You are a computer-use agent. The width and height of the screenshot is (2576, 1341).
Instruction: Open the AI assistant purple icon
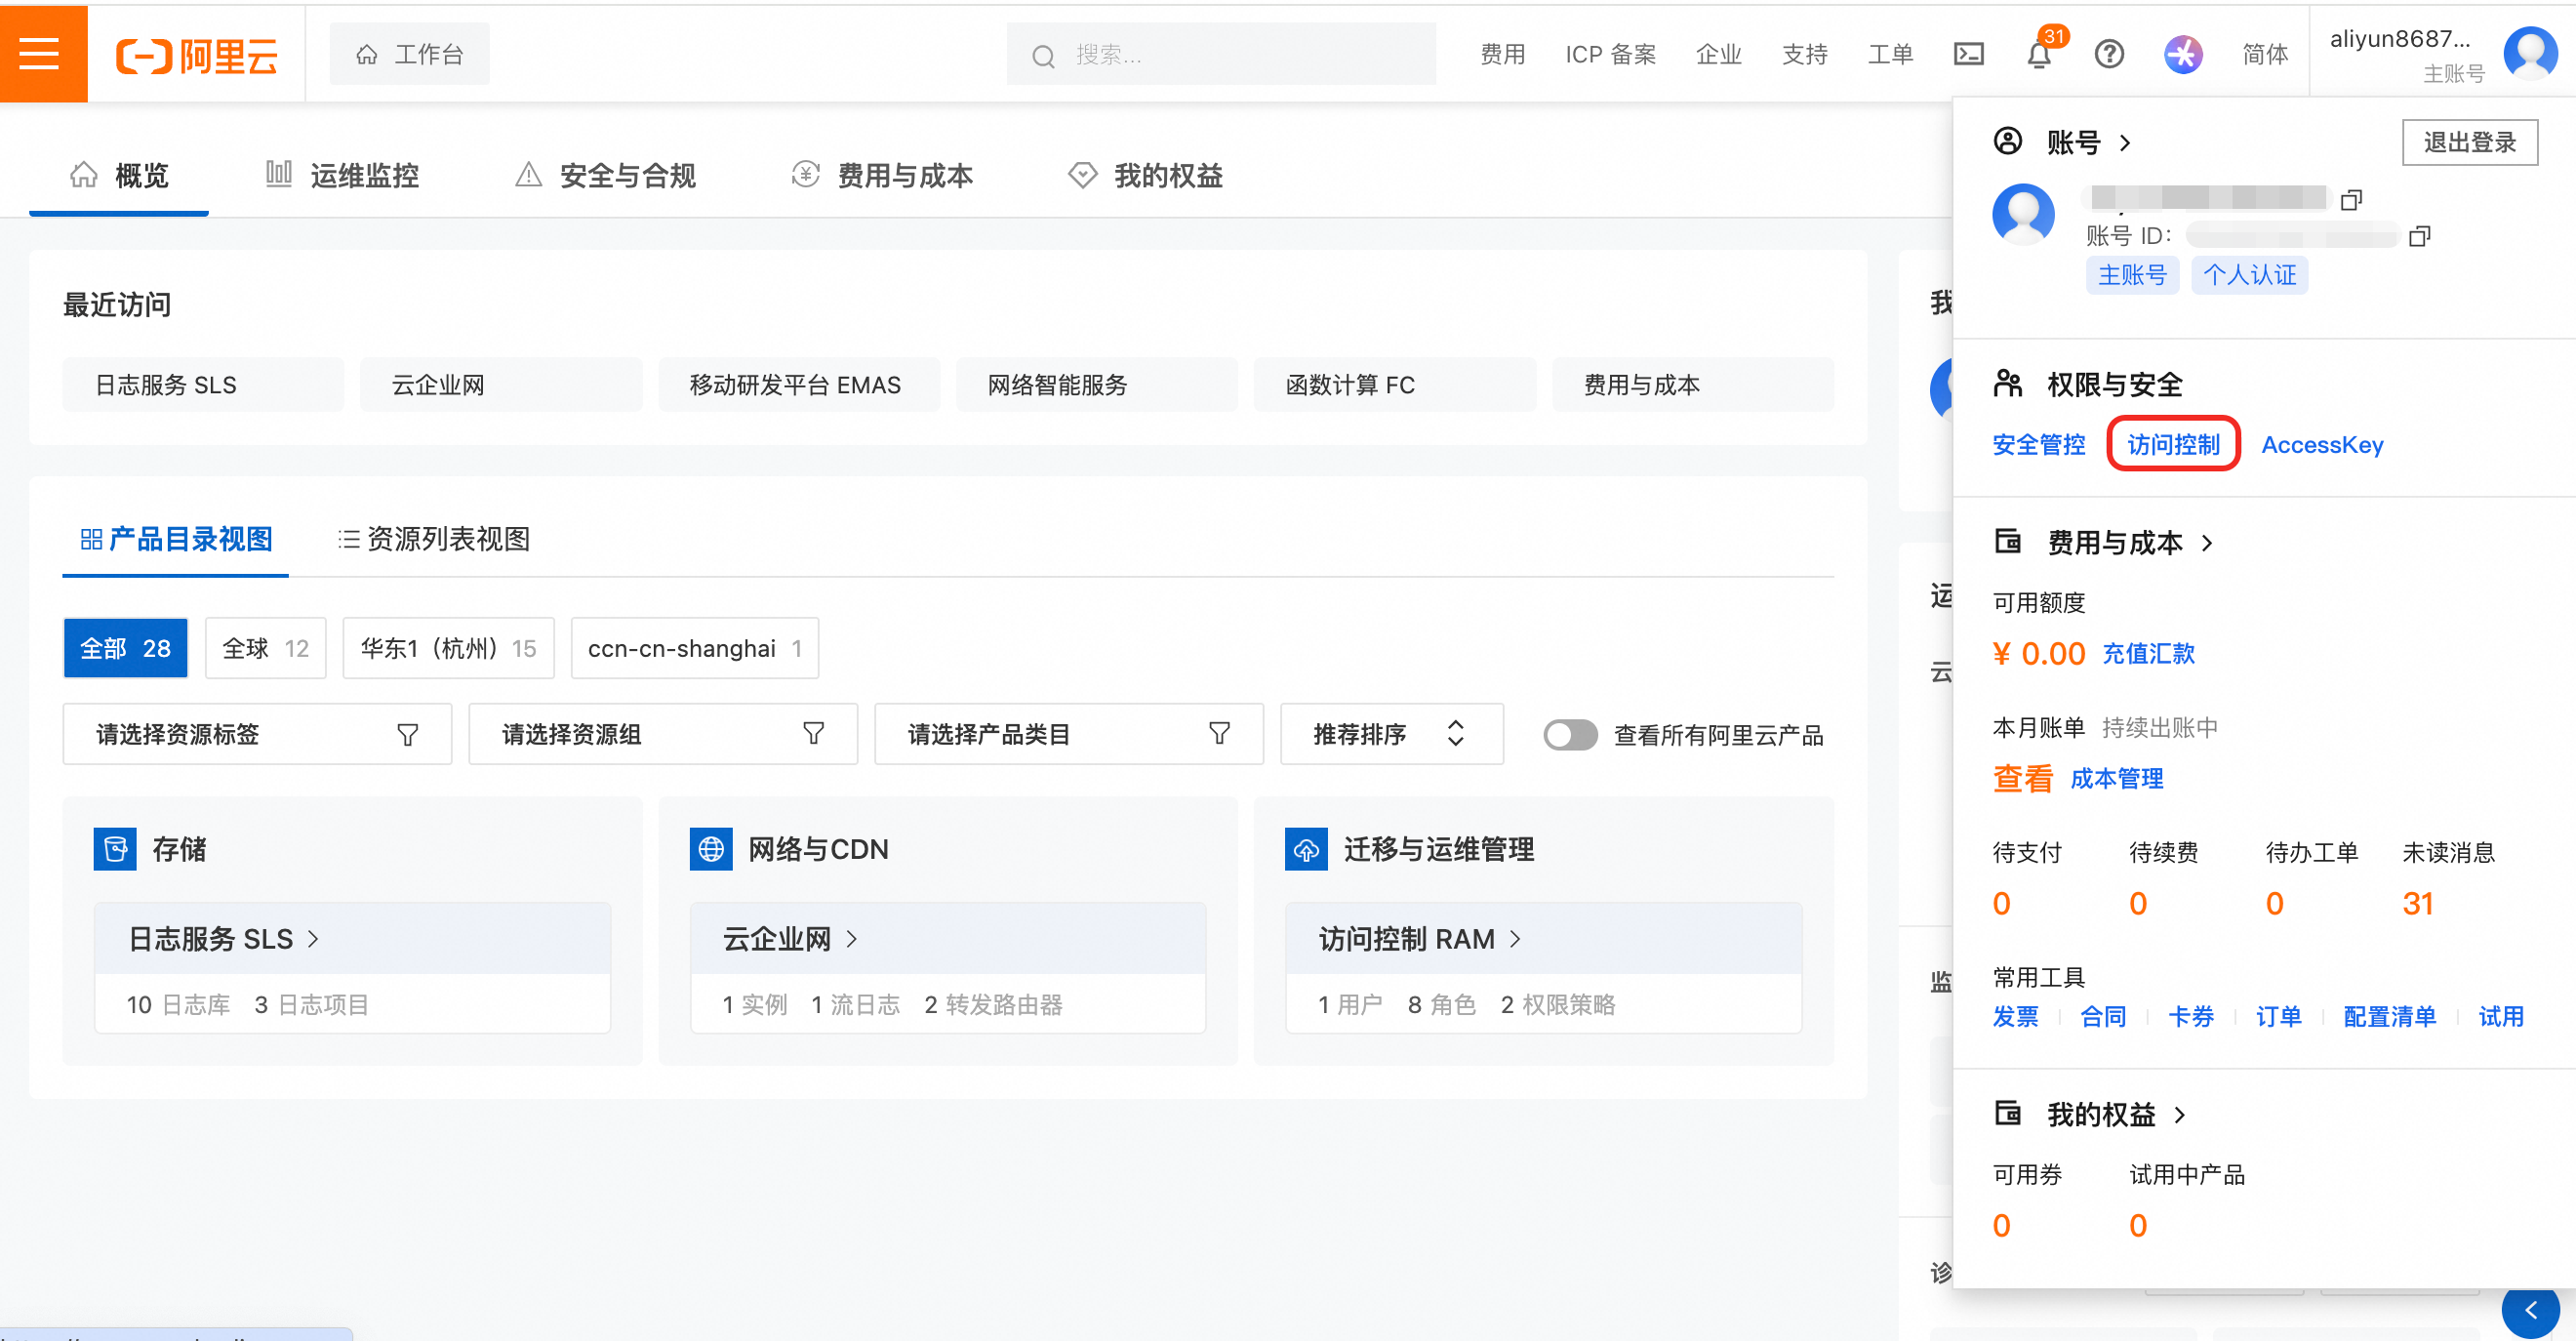tap(2182, 54)
